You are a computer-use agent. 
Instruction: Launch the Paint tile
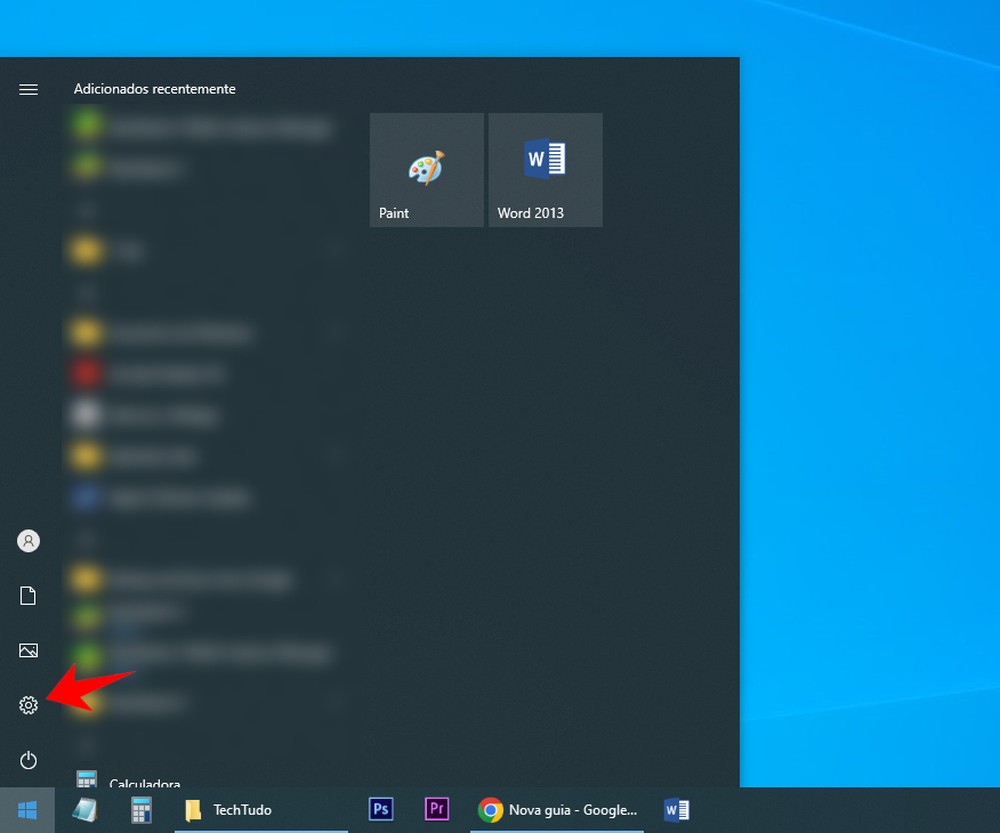click(427, 170)
